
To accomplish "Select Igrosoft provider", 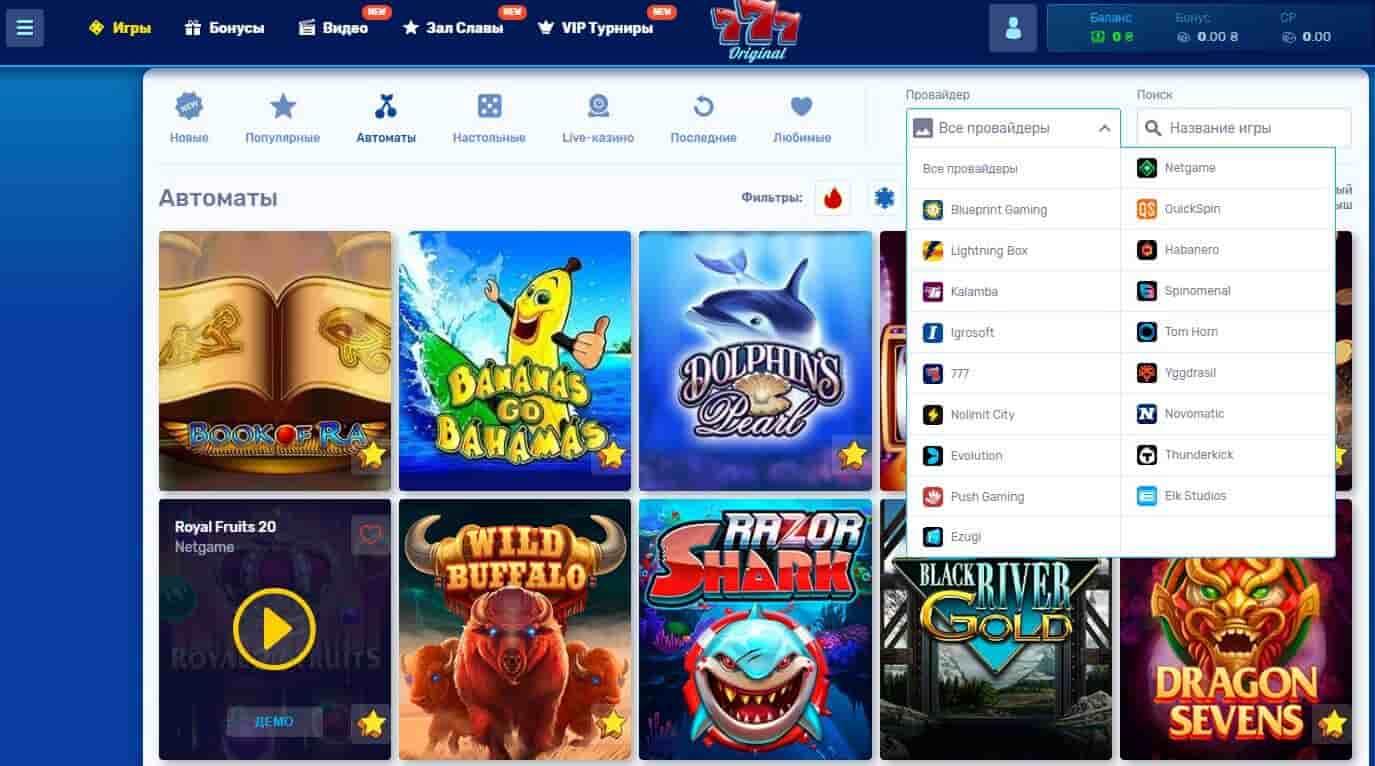I will 1014,333.
